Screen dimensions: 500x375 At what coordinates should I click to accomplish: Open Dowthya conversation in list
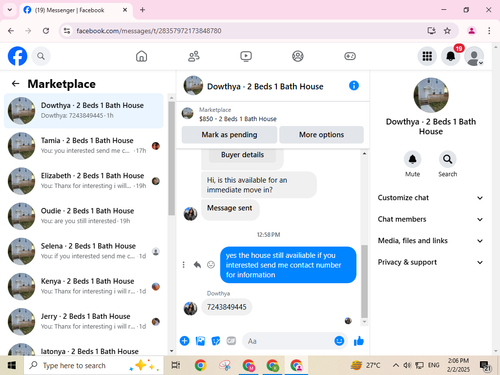84,111
